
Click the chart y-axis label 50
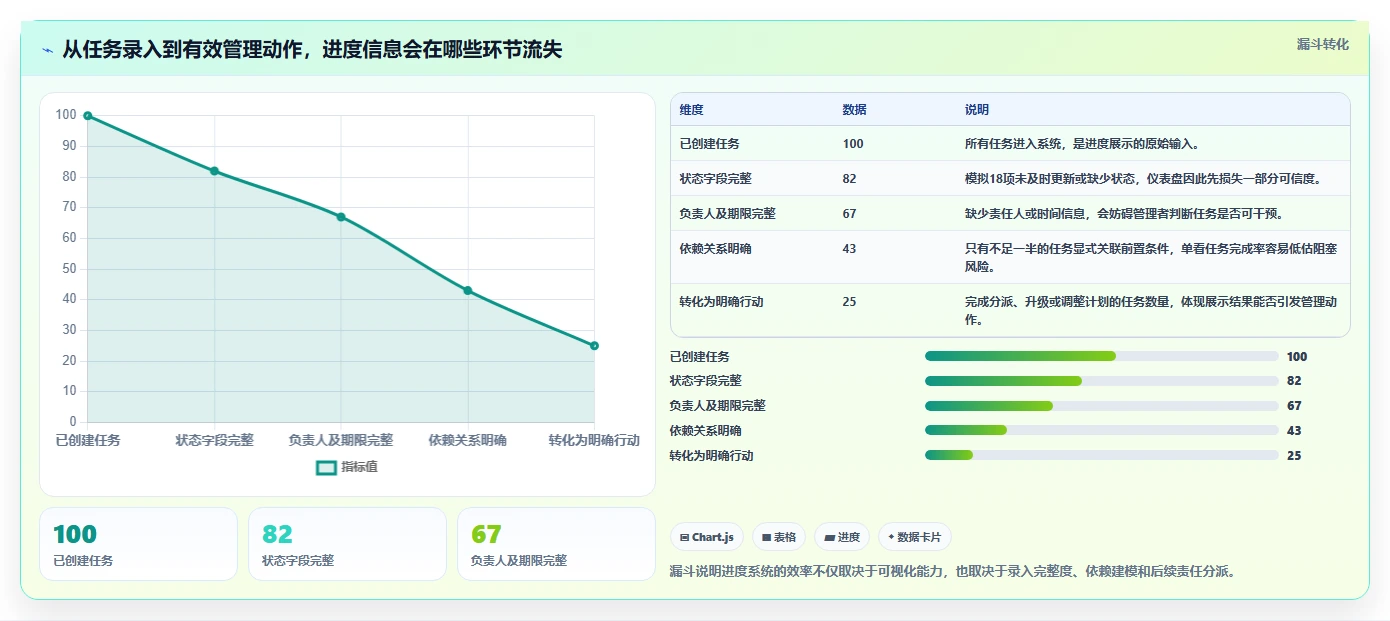click(x=69, y=269)
